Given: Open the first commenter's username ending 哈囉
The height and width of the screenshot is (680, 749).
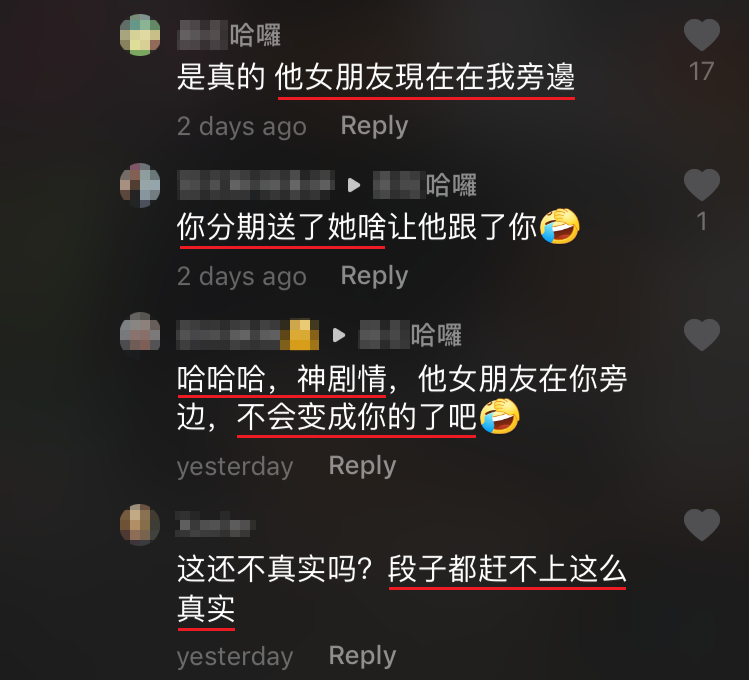Looking at the screenshot, I should [229, 35].
